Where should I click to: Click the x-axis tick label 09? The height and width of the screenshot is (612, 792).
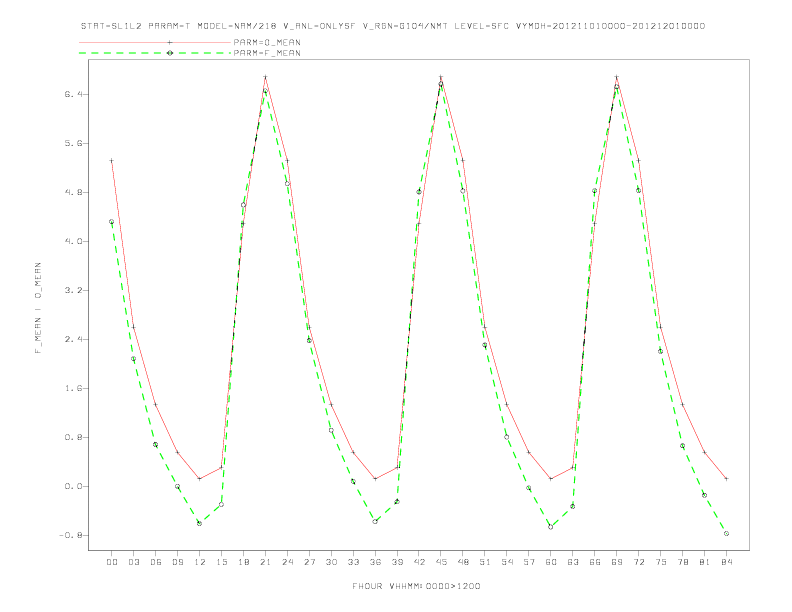coord(177,562)
